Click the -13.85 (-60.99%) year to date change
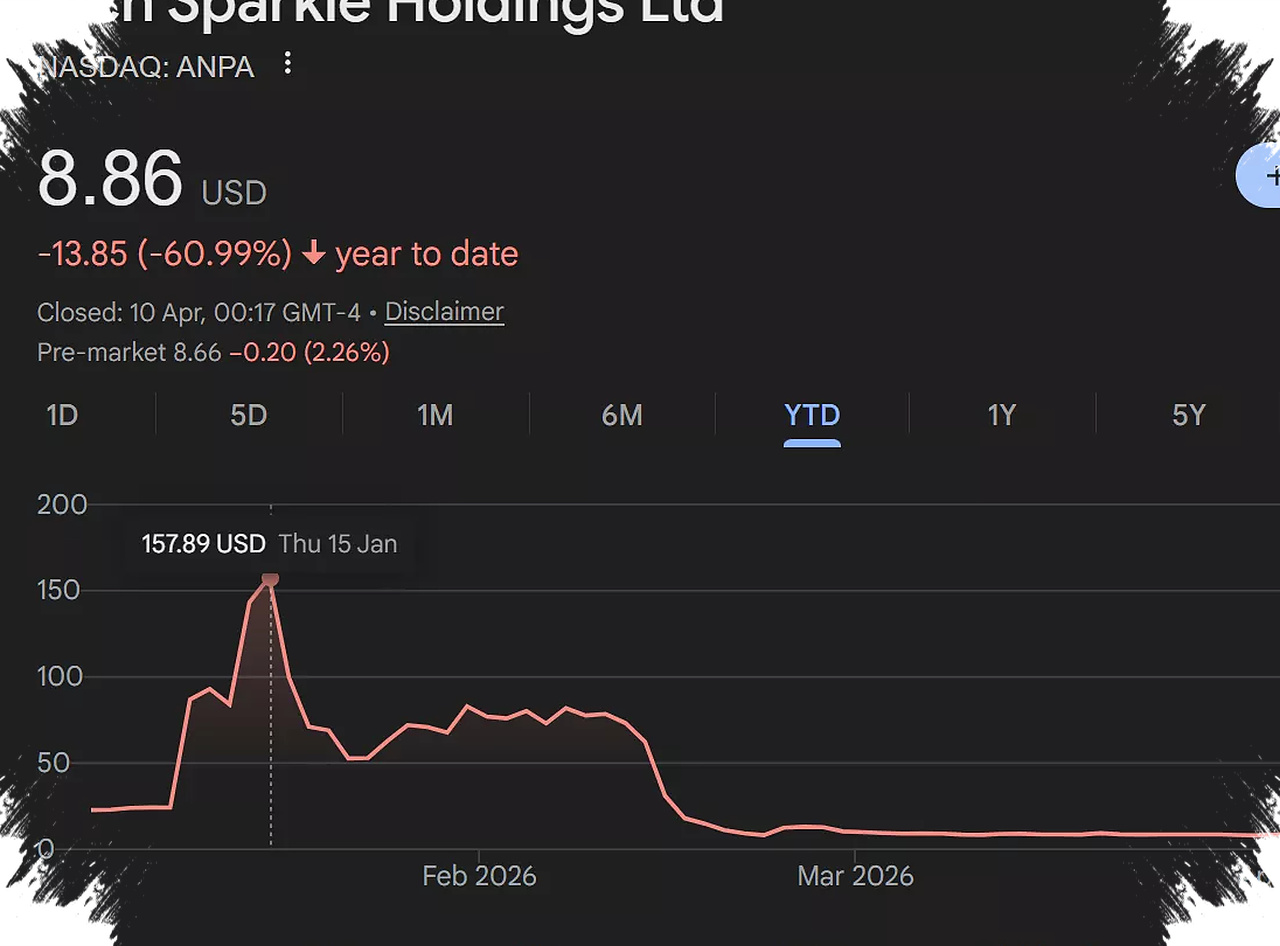The height and width of the screenshot is (946, 1280). 278,254
